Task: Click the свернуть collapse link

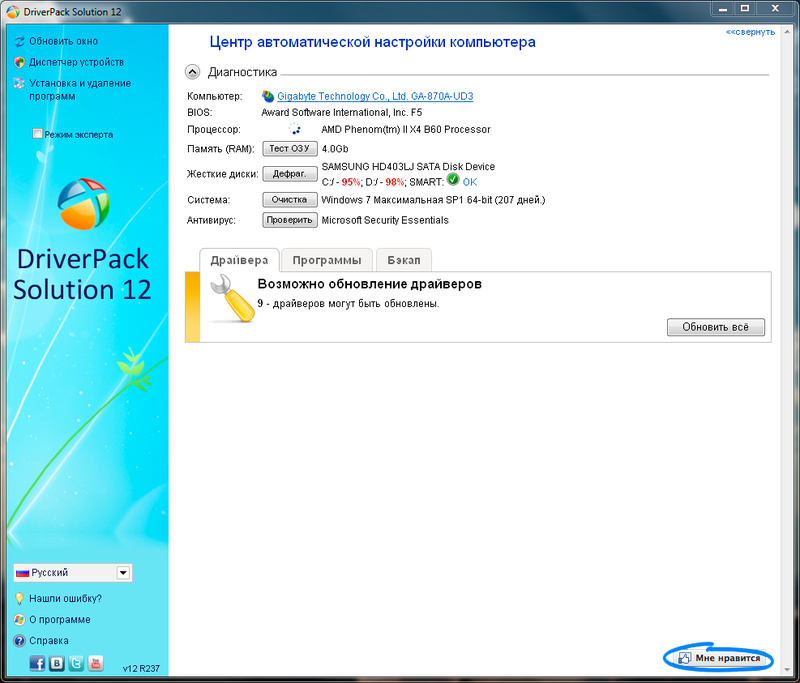Action: point(750,32)
